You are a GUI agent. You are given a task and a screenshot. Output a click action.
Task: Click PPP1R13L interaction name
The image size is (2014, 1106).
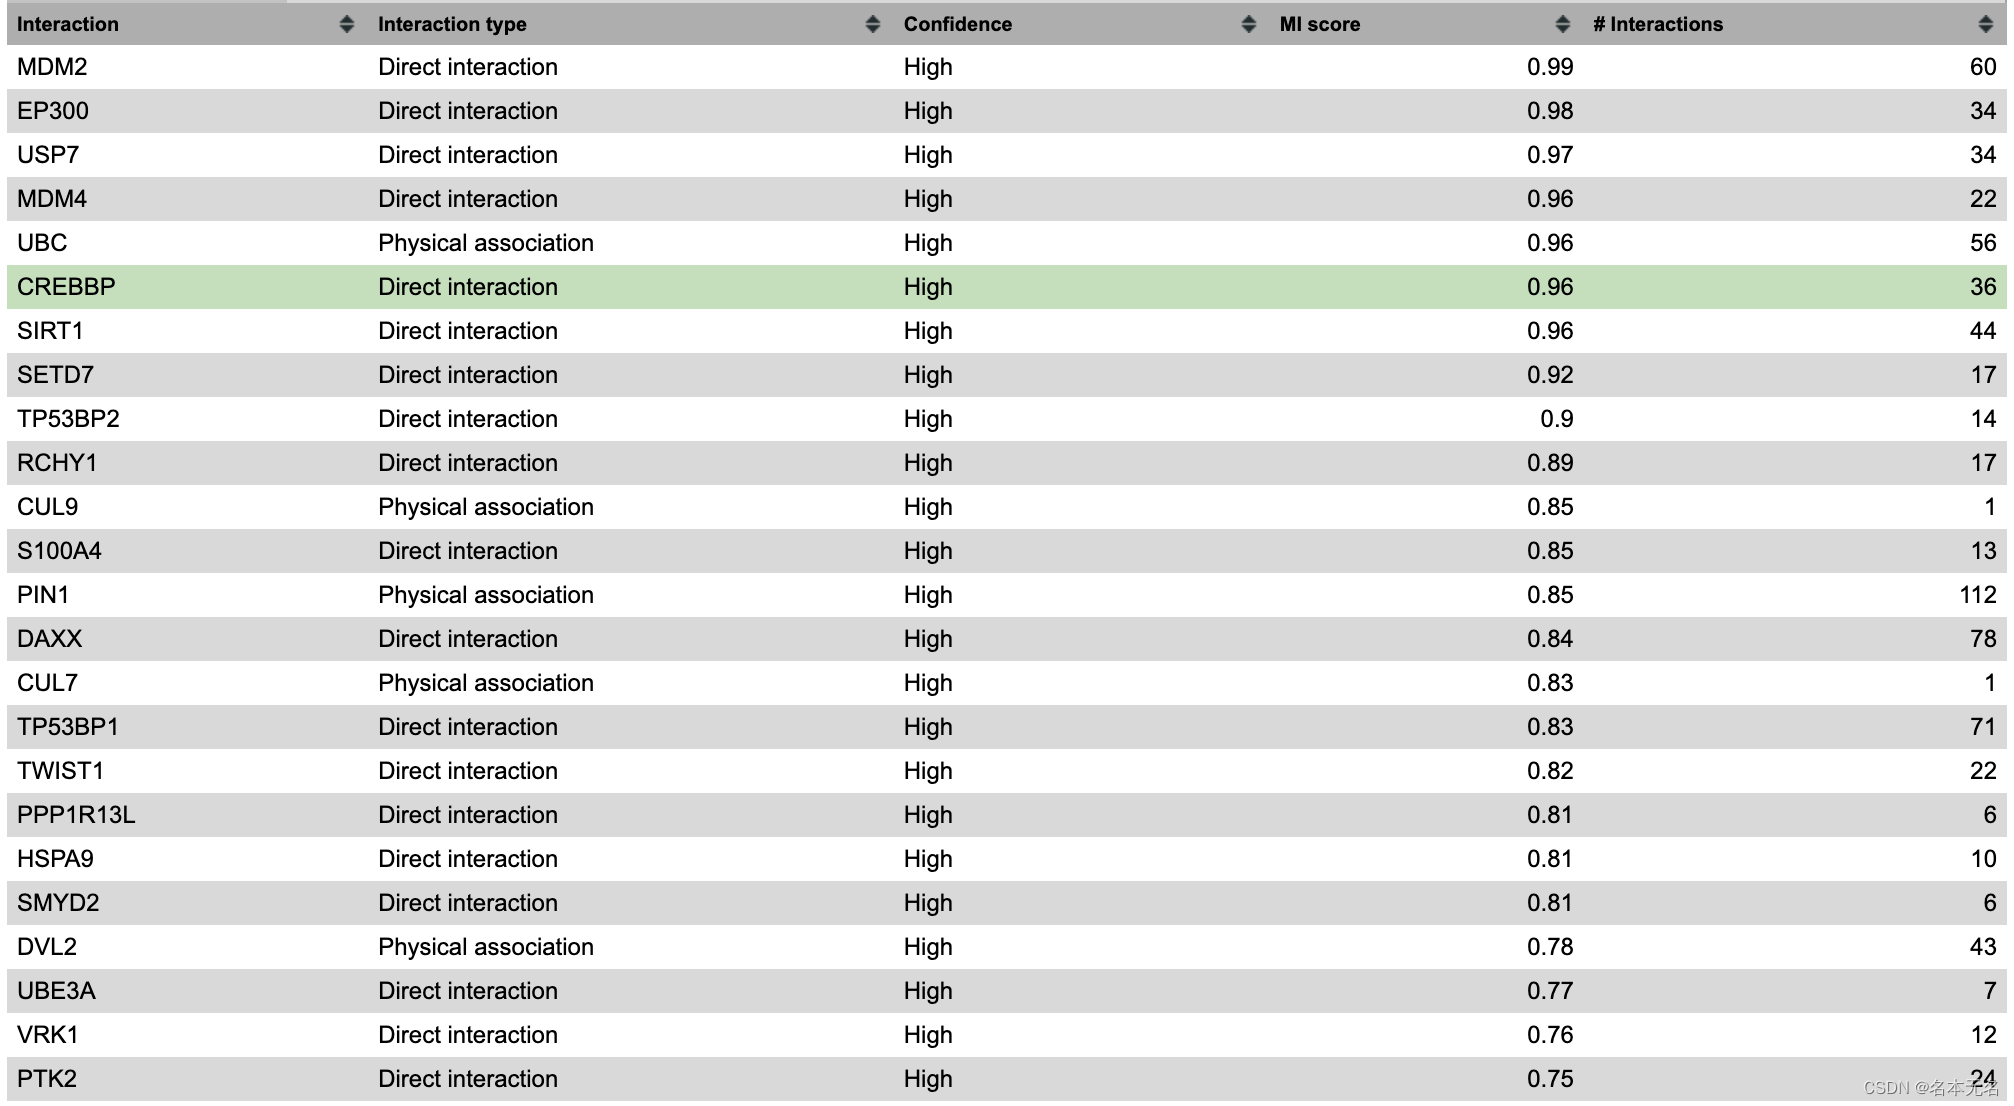pyautogui.click(x=76, y=815)
